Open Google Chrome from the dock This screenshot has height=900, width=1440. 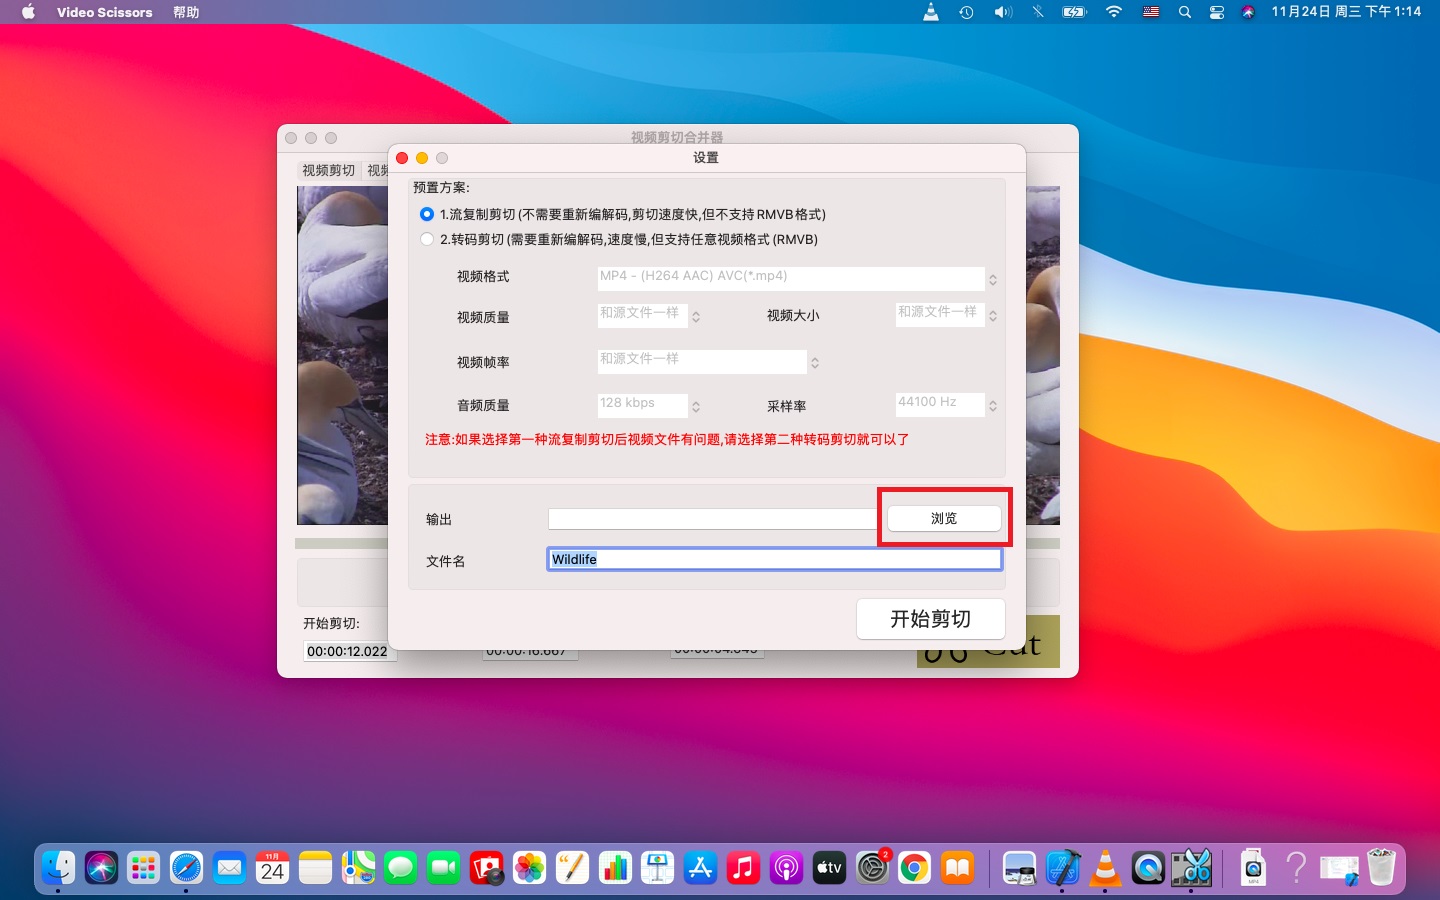tap(914, 868)
